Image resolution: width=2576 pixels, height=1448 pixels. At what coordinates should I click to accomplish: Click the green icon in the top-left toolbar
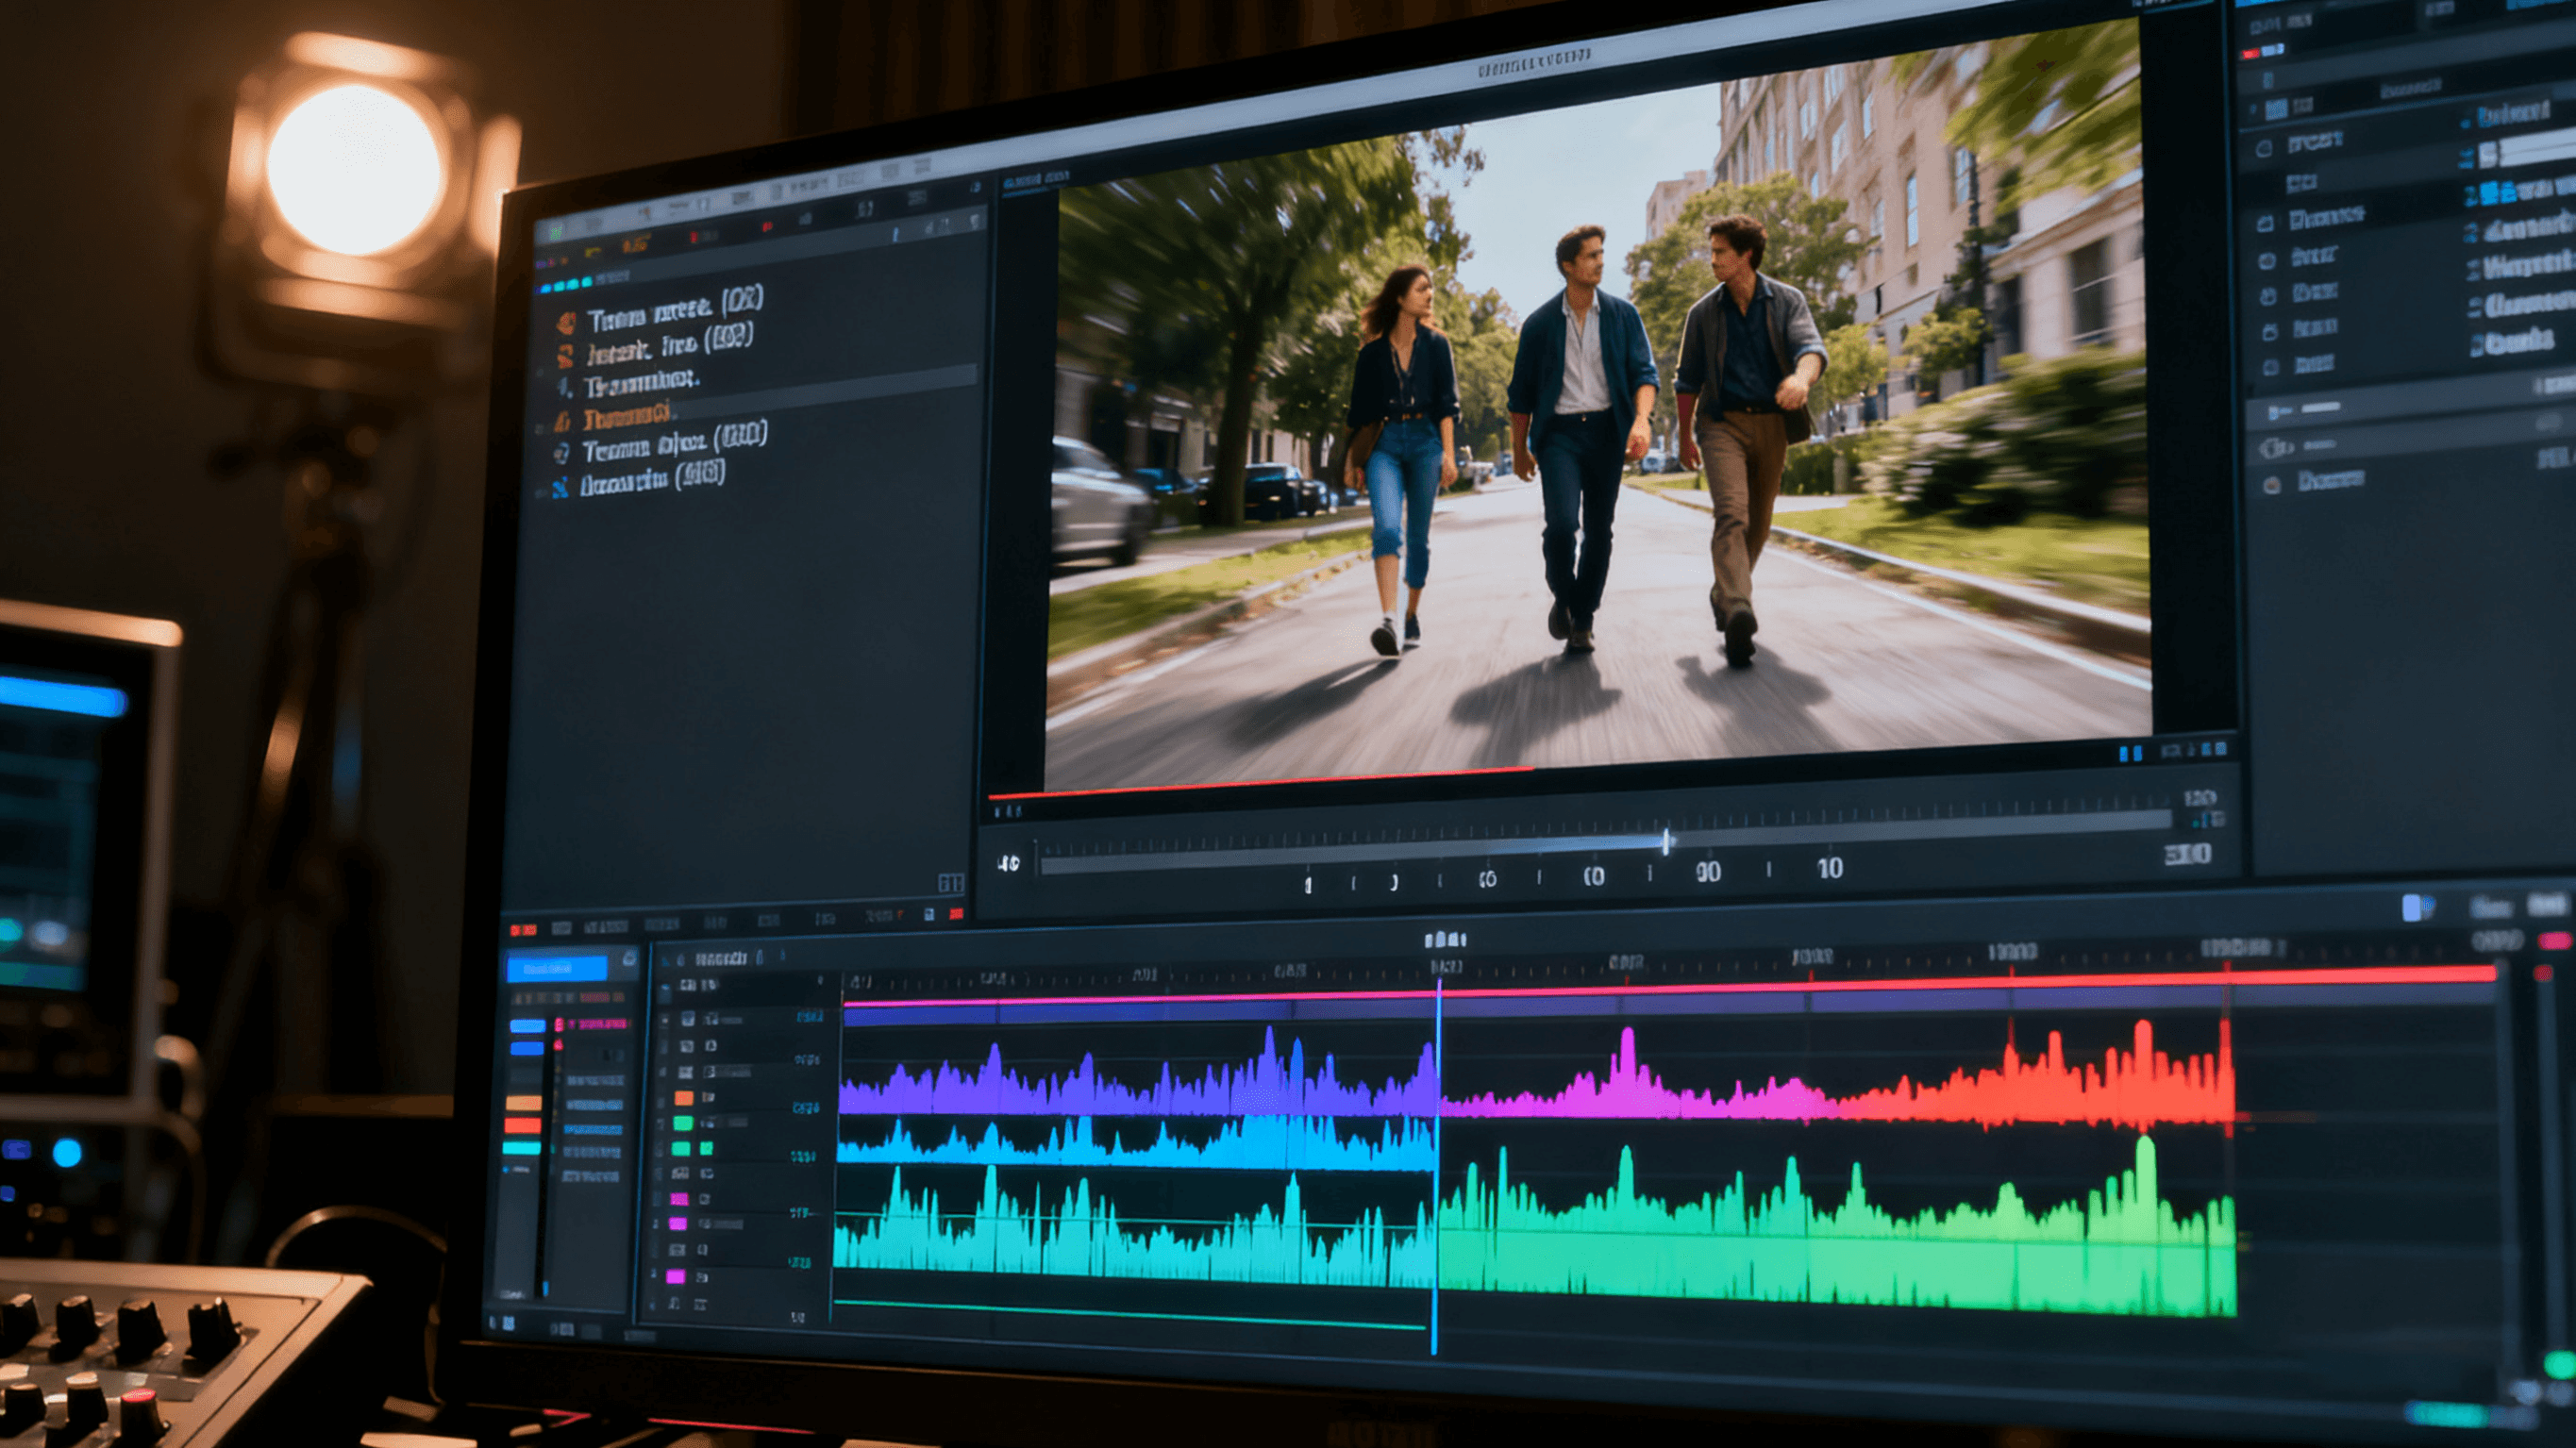point(555,233)
